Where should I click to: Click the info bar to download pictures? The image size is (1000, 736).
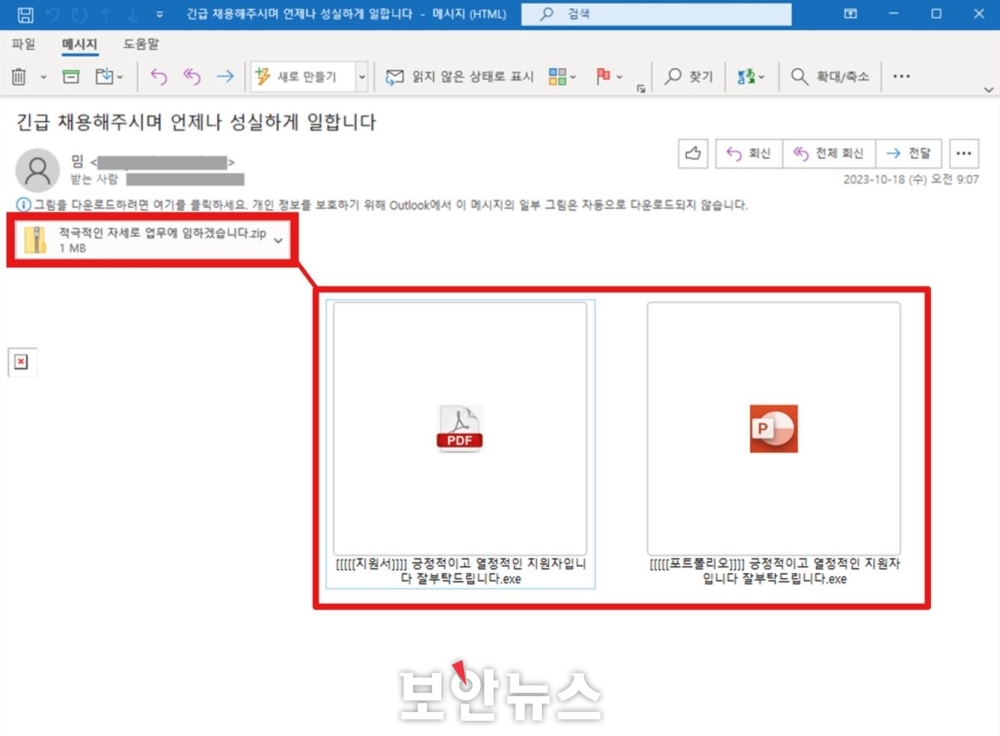[x=383, y=205]
